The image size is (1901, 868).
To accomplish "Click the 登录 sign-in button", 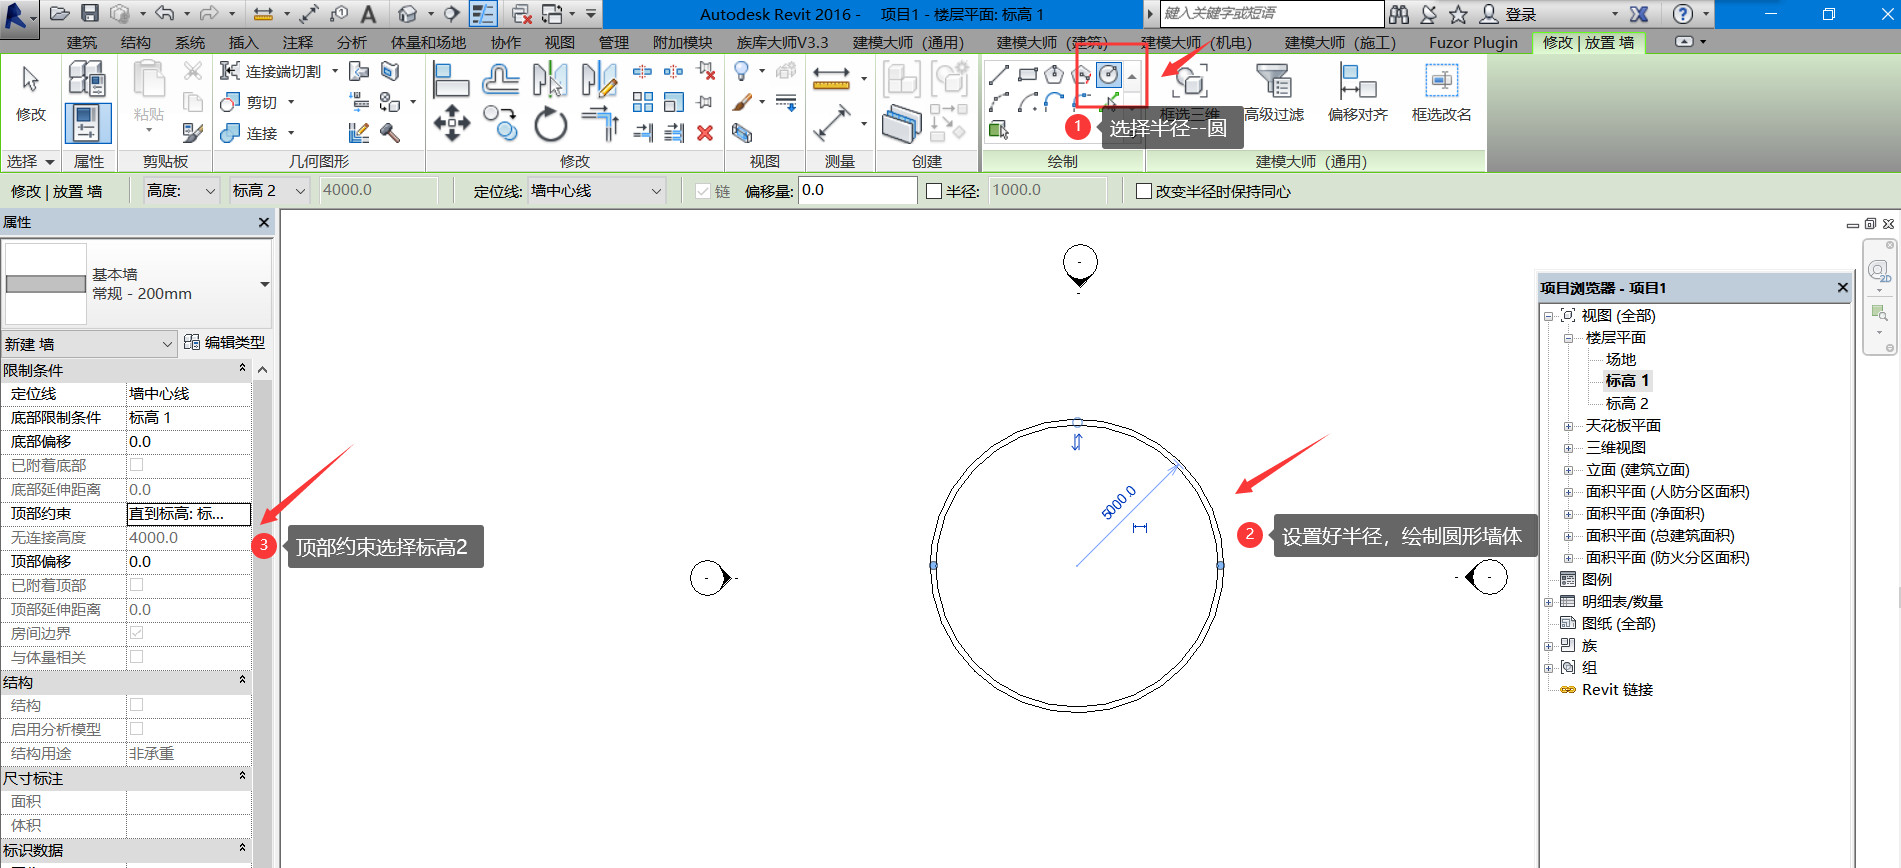I will (x=1509, y=14).
